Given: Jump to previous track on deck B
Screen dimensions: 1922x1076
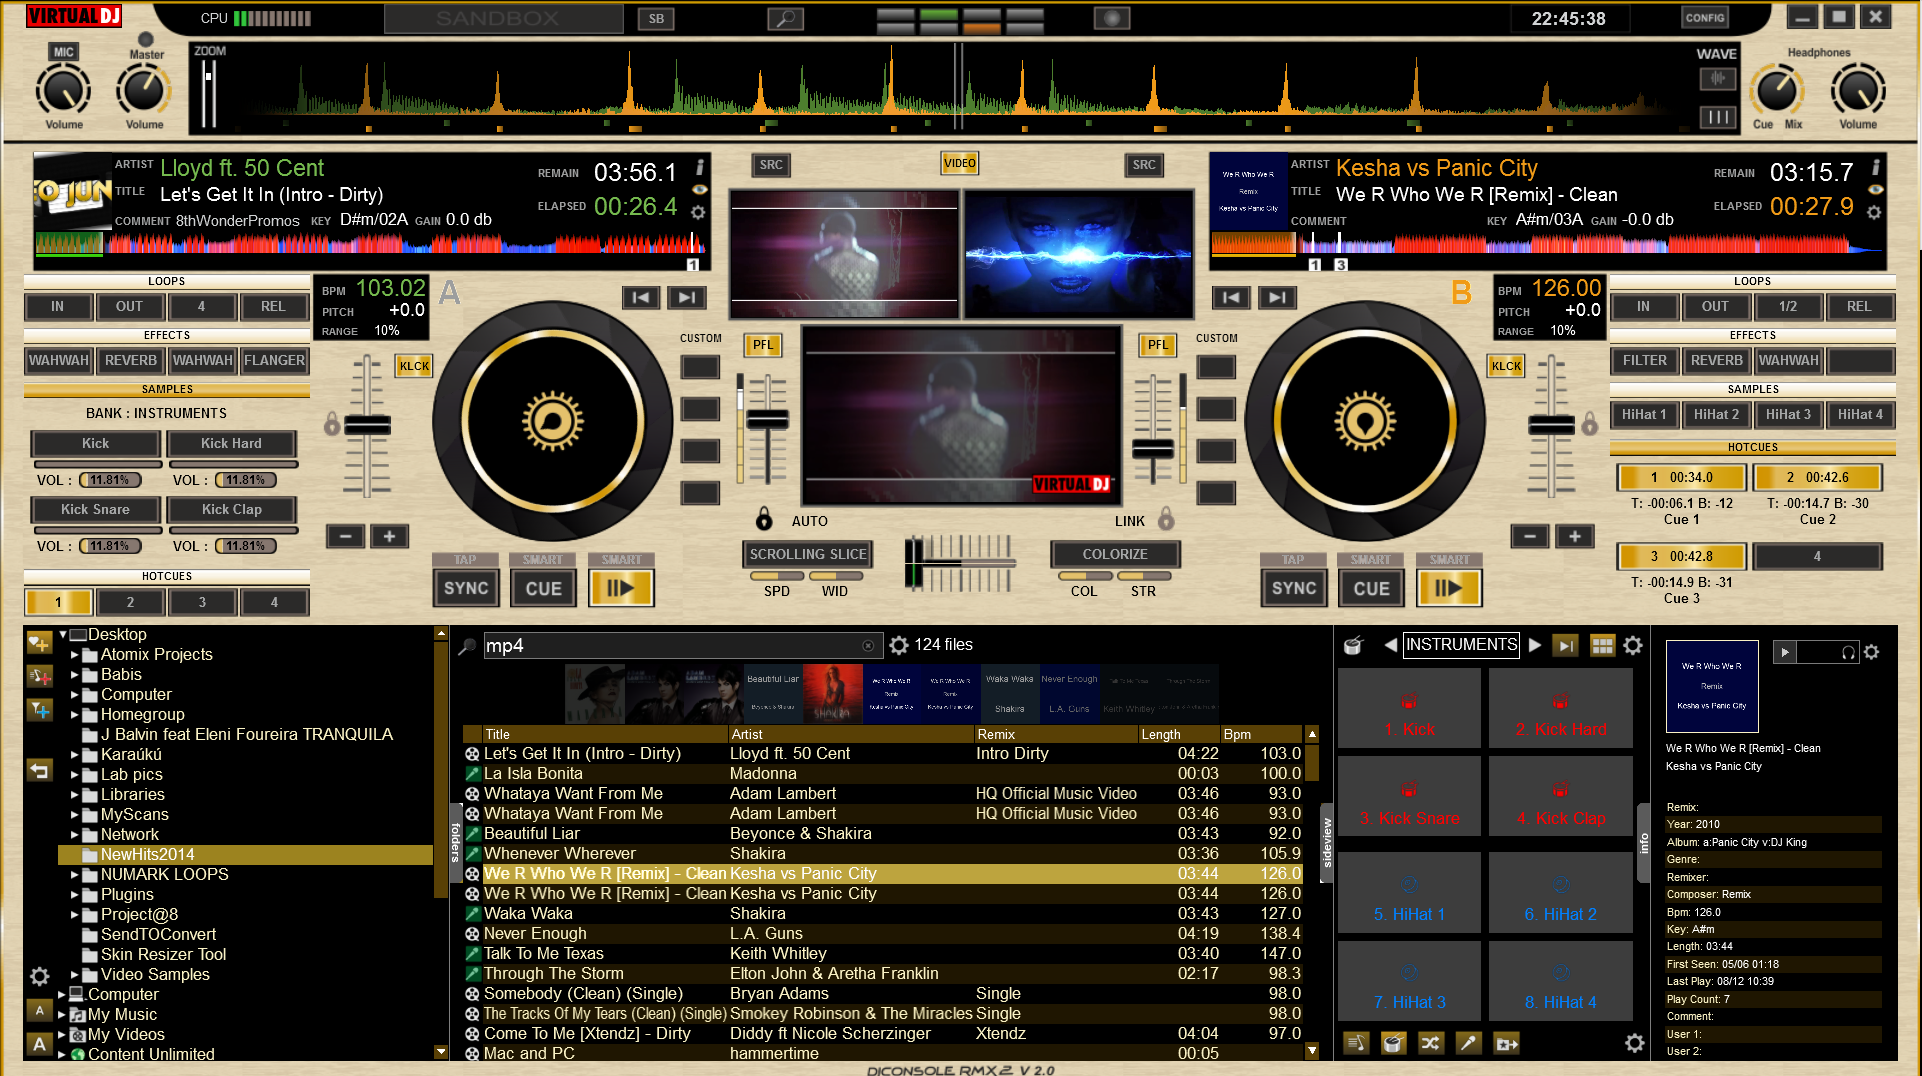Looking at the screenshot, I should 1232,297.
